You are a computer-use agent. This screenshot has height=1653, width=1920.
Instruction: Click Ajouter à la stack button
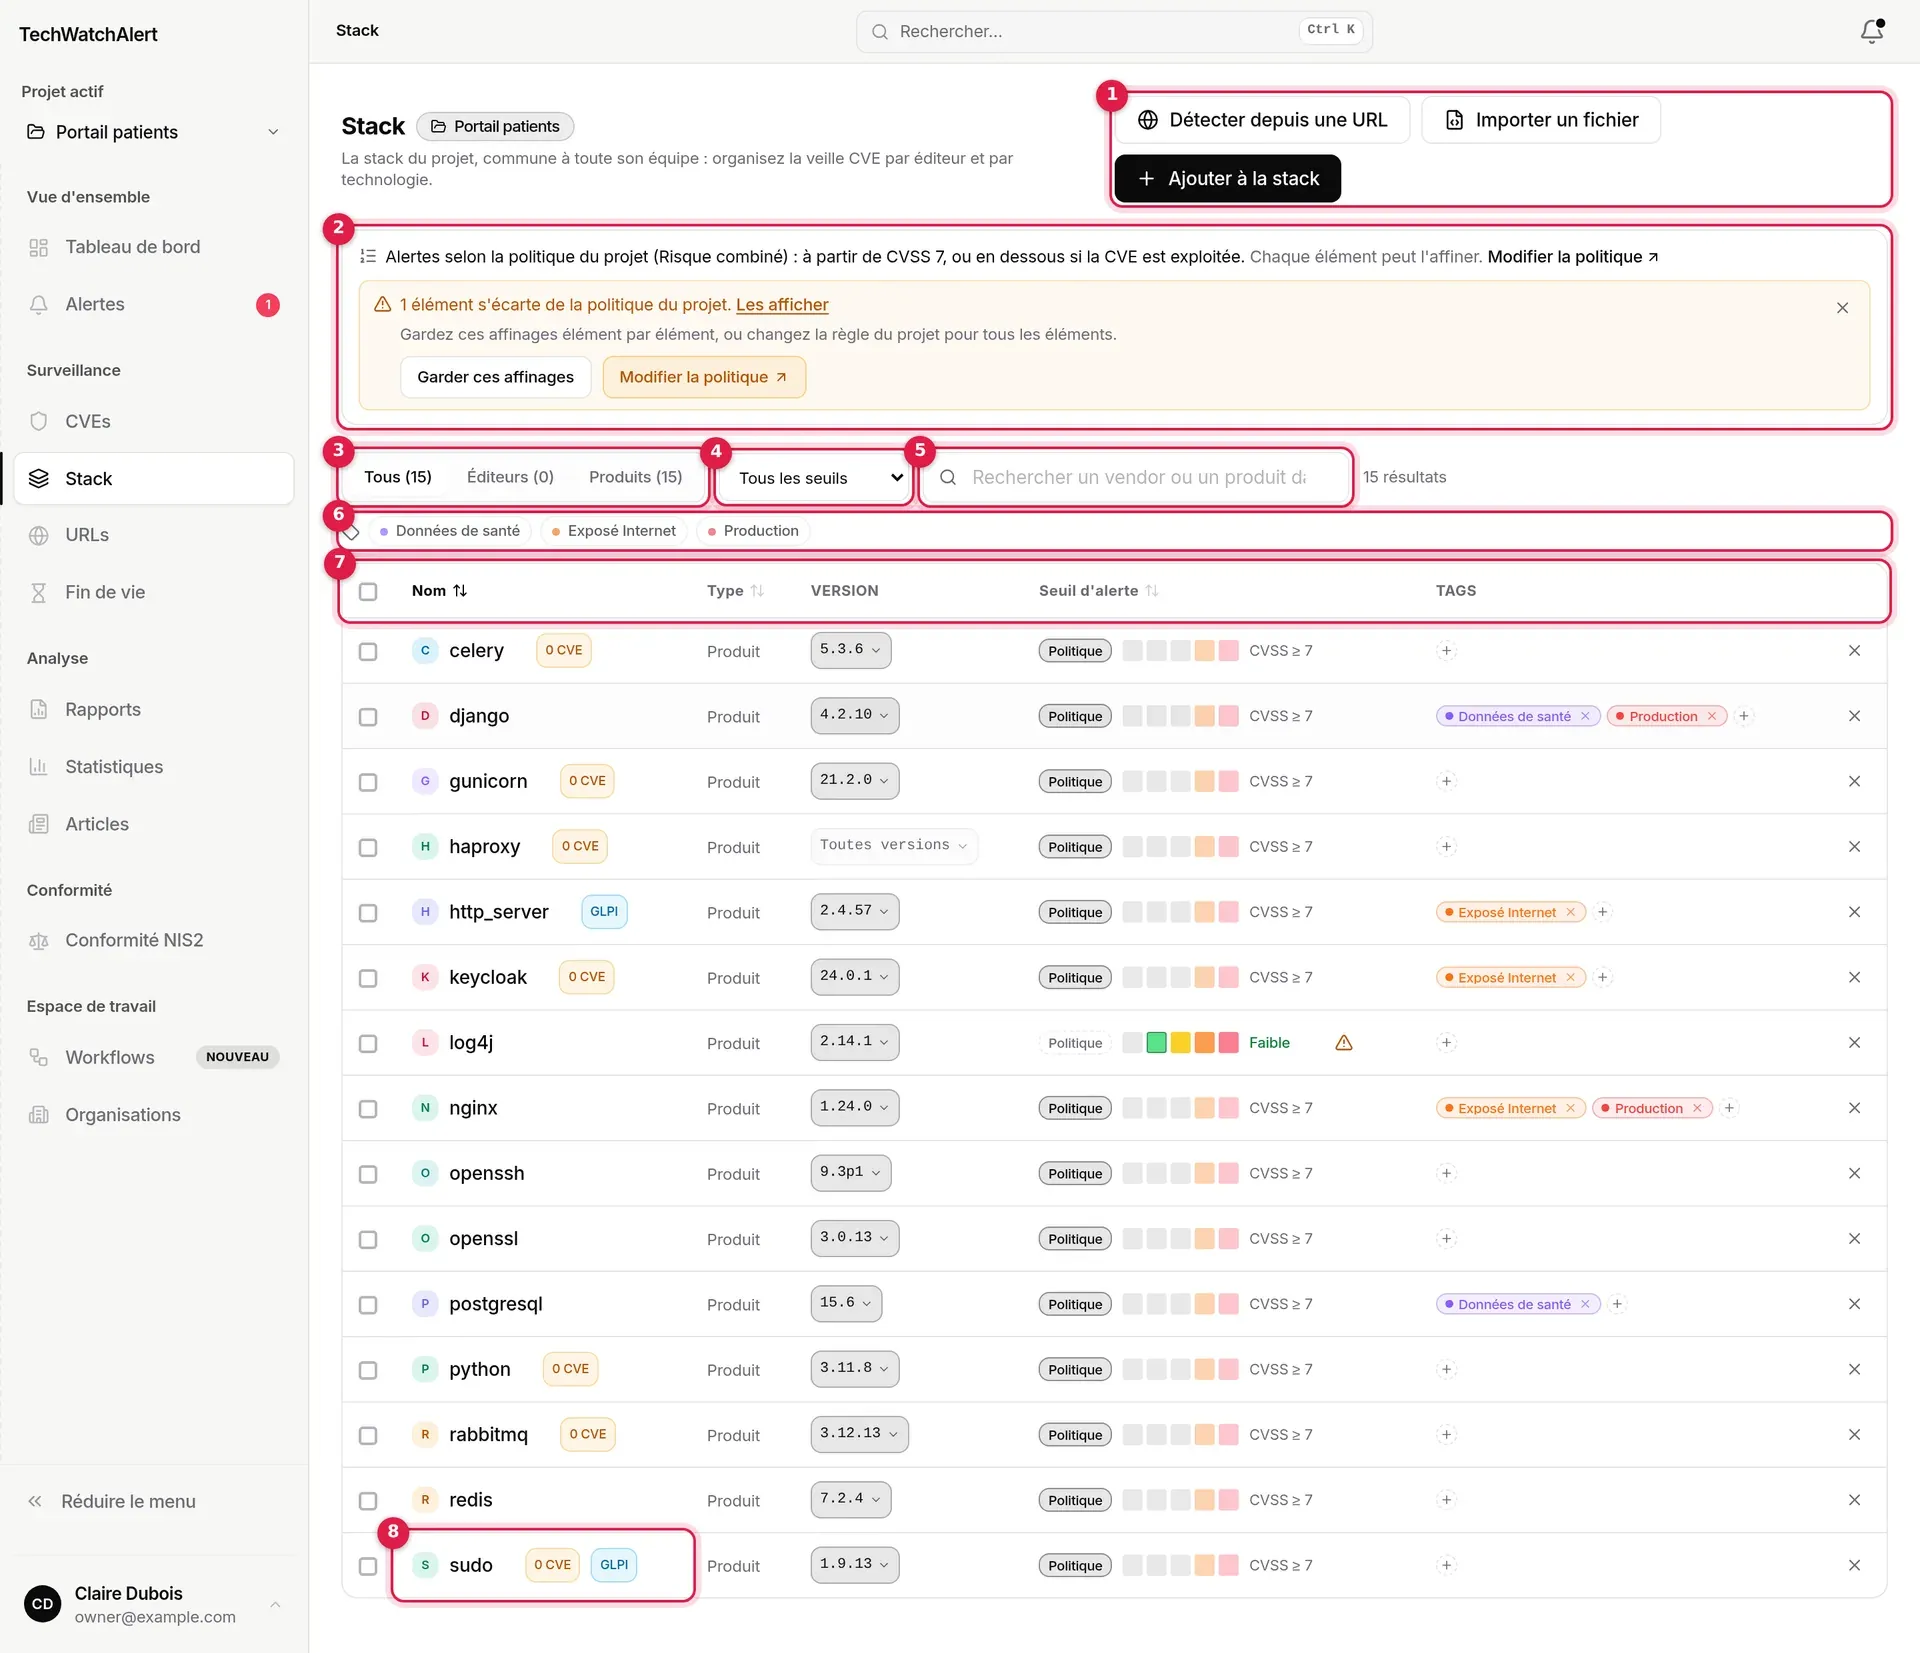(1227, 178)
